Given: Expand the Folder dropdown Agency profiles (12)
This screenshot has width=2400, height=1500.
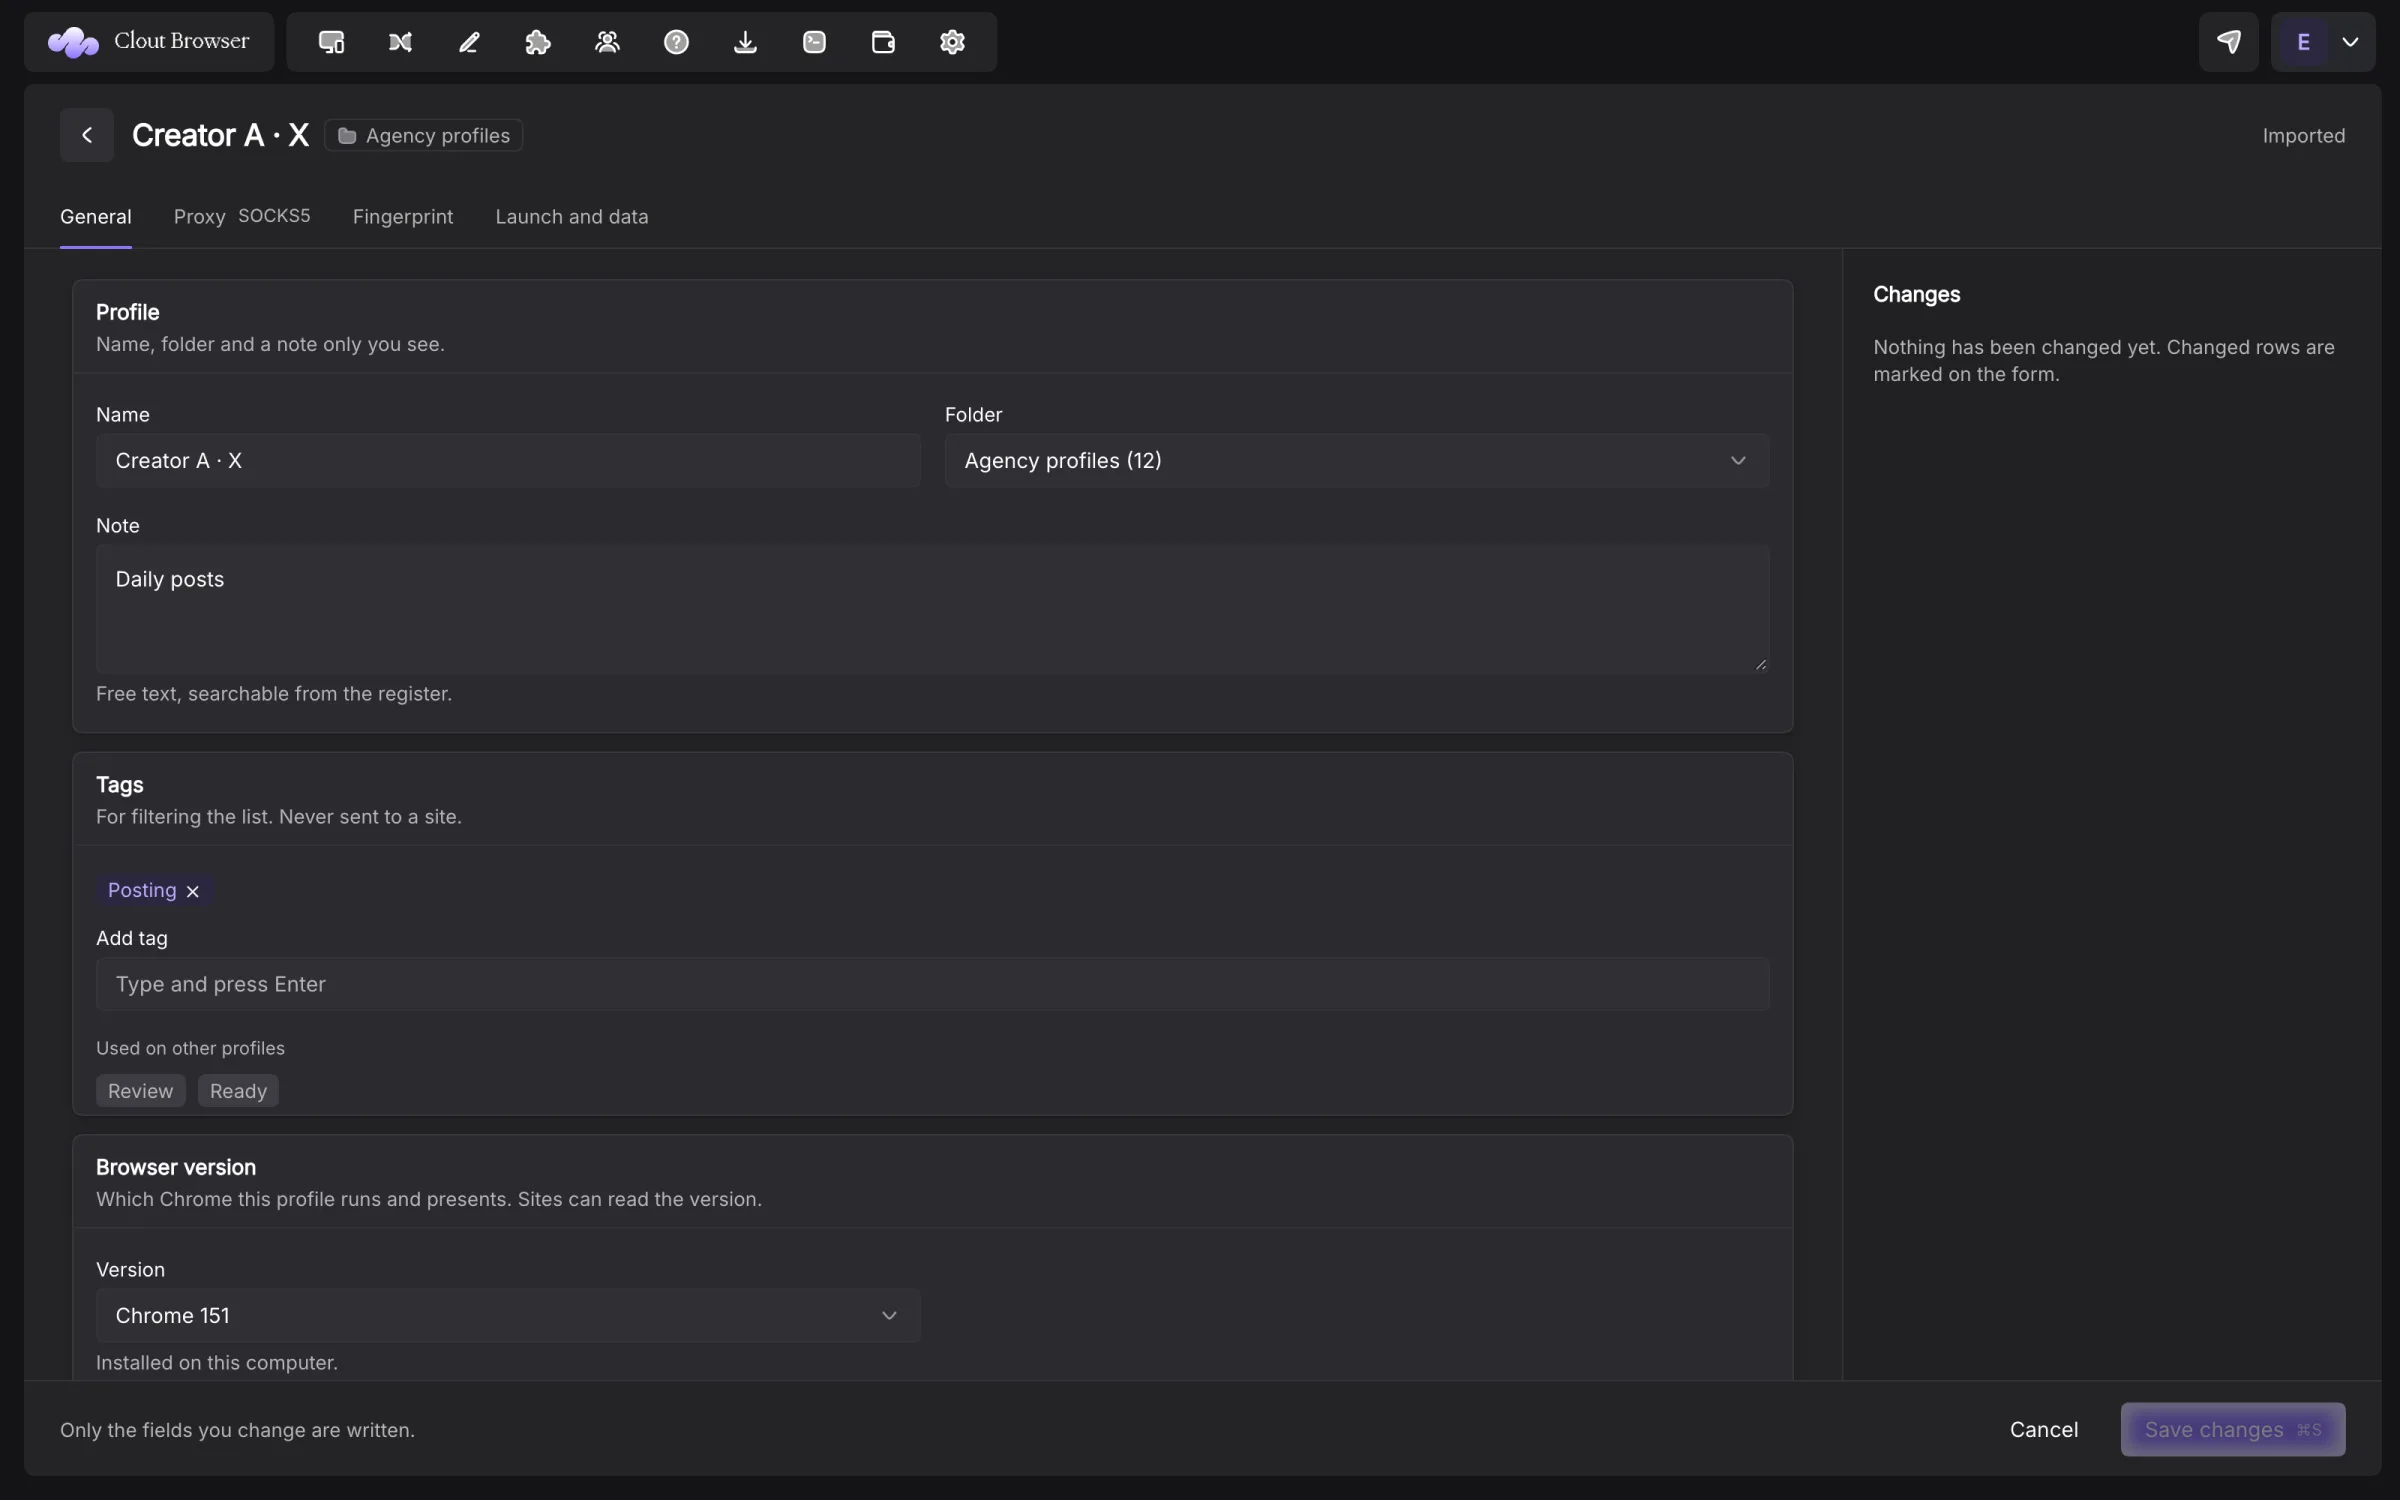Looking at the screenshot, I should 1357,460.
